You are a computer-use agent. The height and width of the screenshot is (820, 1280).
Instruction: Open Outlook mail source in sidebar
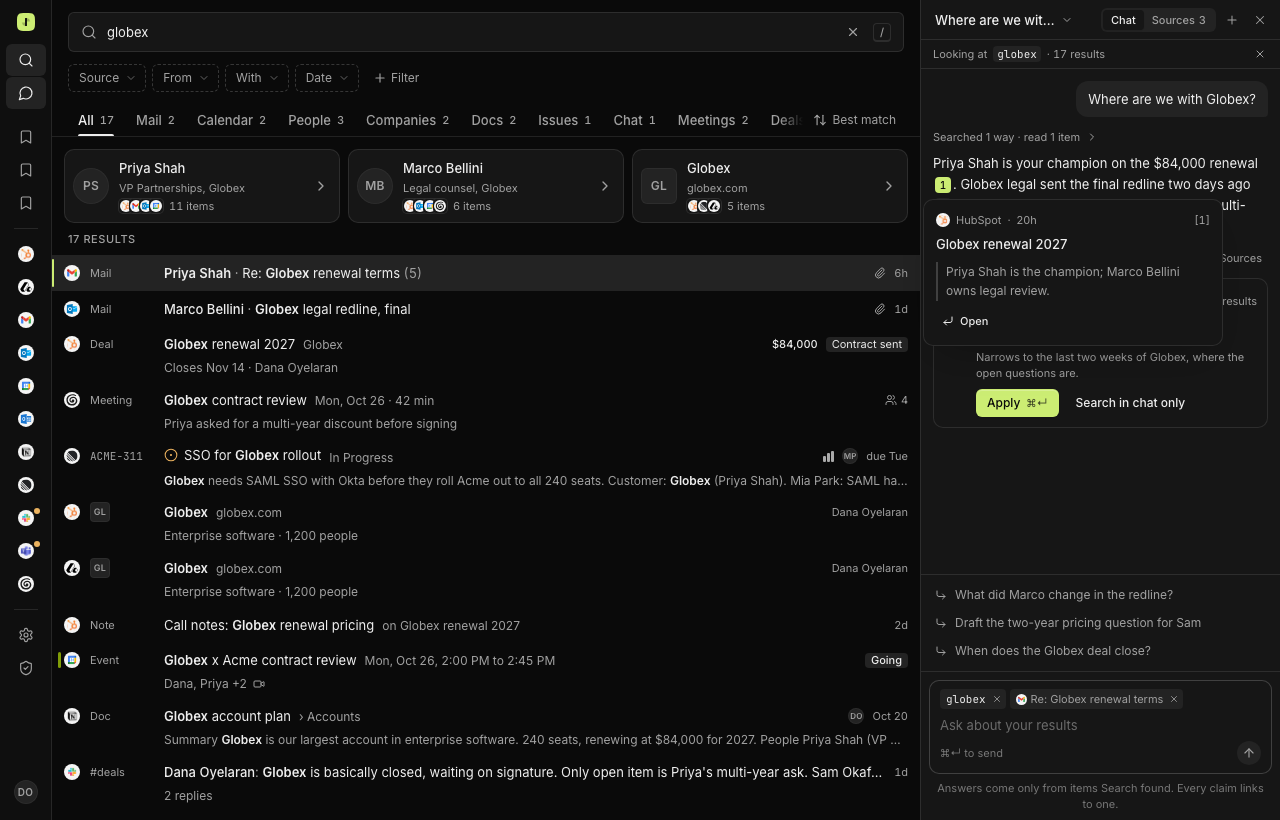[26, 353]
